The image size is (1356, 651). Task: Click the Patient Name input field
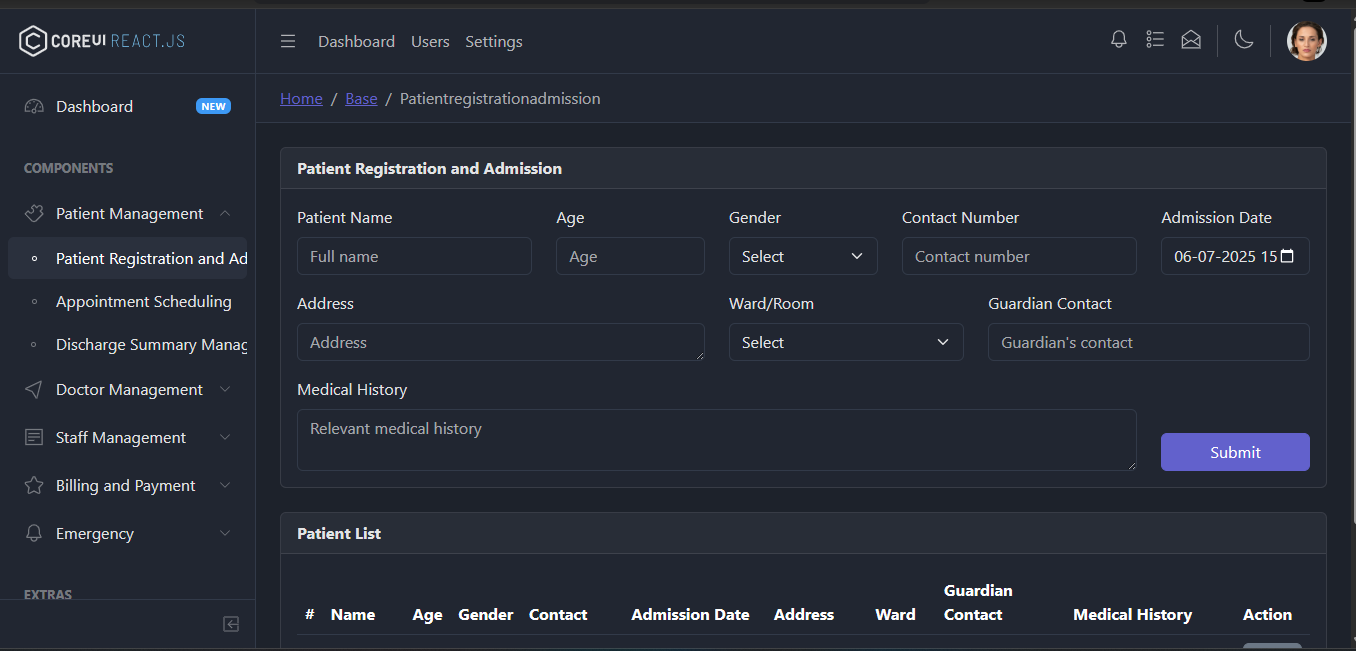coord(414,257)
